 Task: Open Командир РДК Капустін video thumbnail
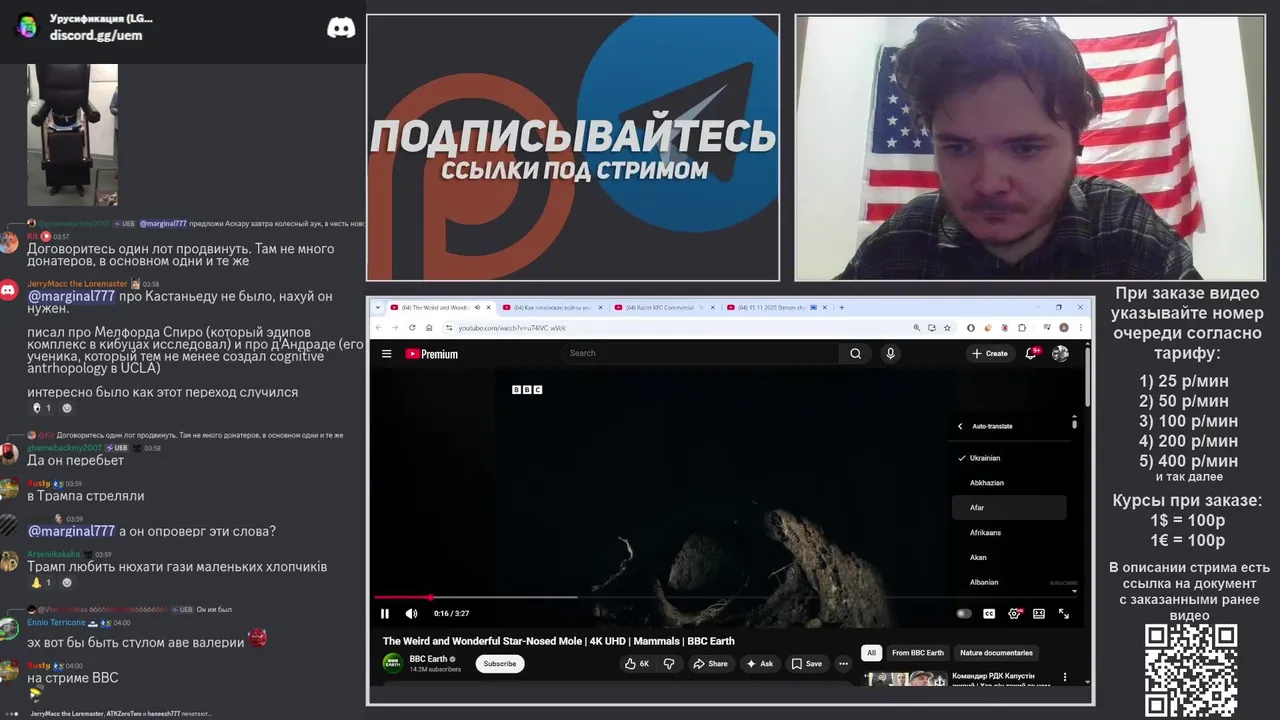coord(905,678)
